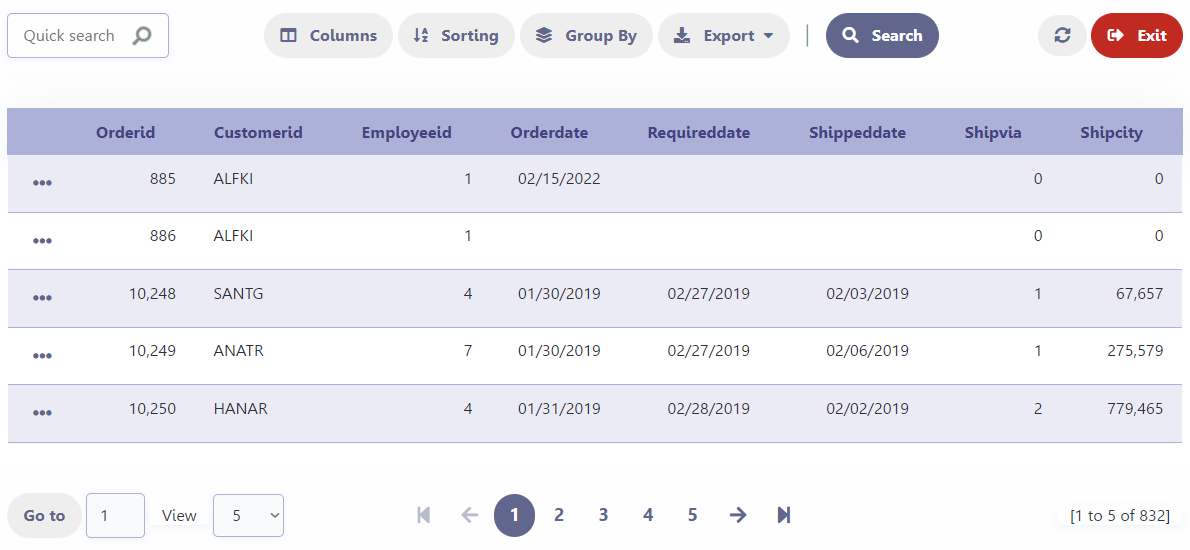Click the quick search magnifier icon
This screenshot has height=550, width=1190.
pos(142,35)
